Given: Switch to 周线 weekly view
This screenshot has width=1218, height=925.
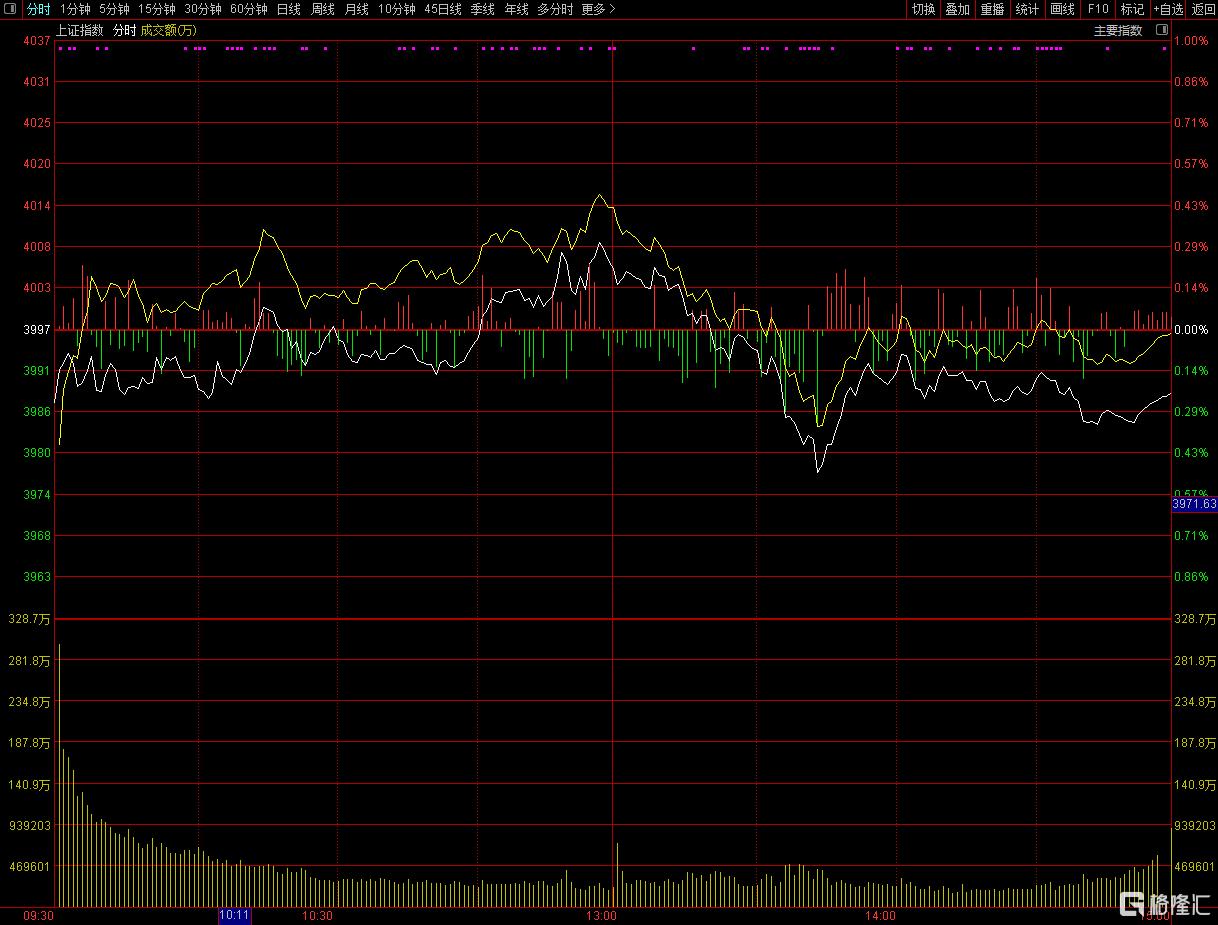Looking at the screenshot, I should (322, 9).
